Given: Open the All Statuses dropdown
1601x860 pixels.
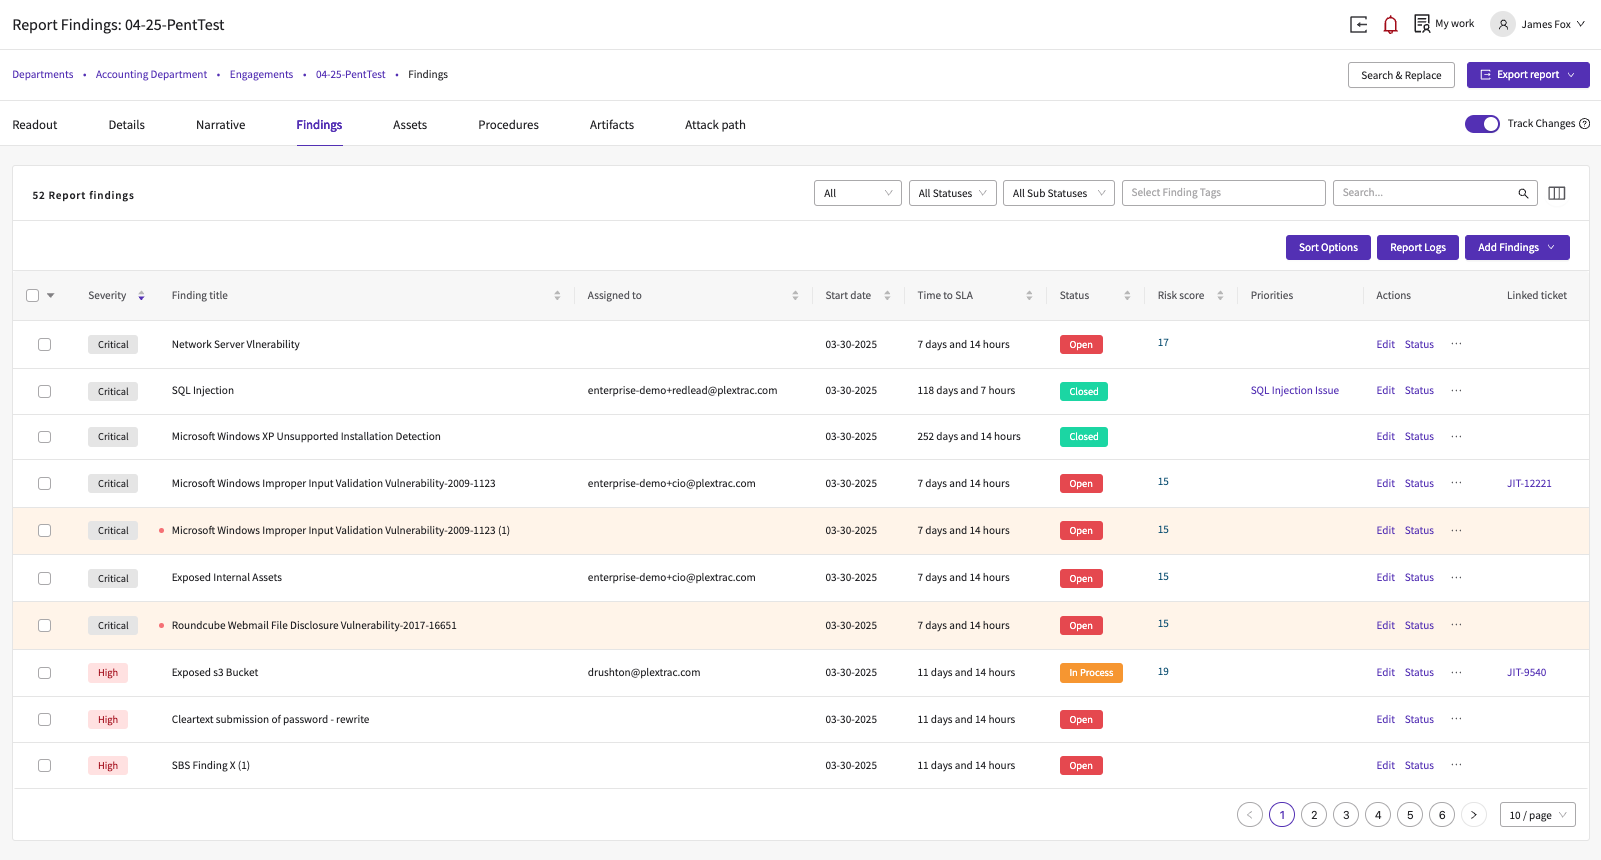Looking at the screenshot, I should click(952, 193).
